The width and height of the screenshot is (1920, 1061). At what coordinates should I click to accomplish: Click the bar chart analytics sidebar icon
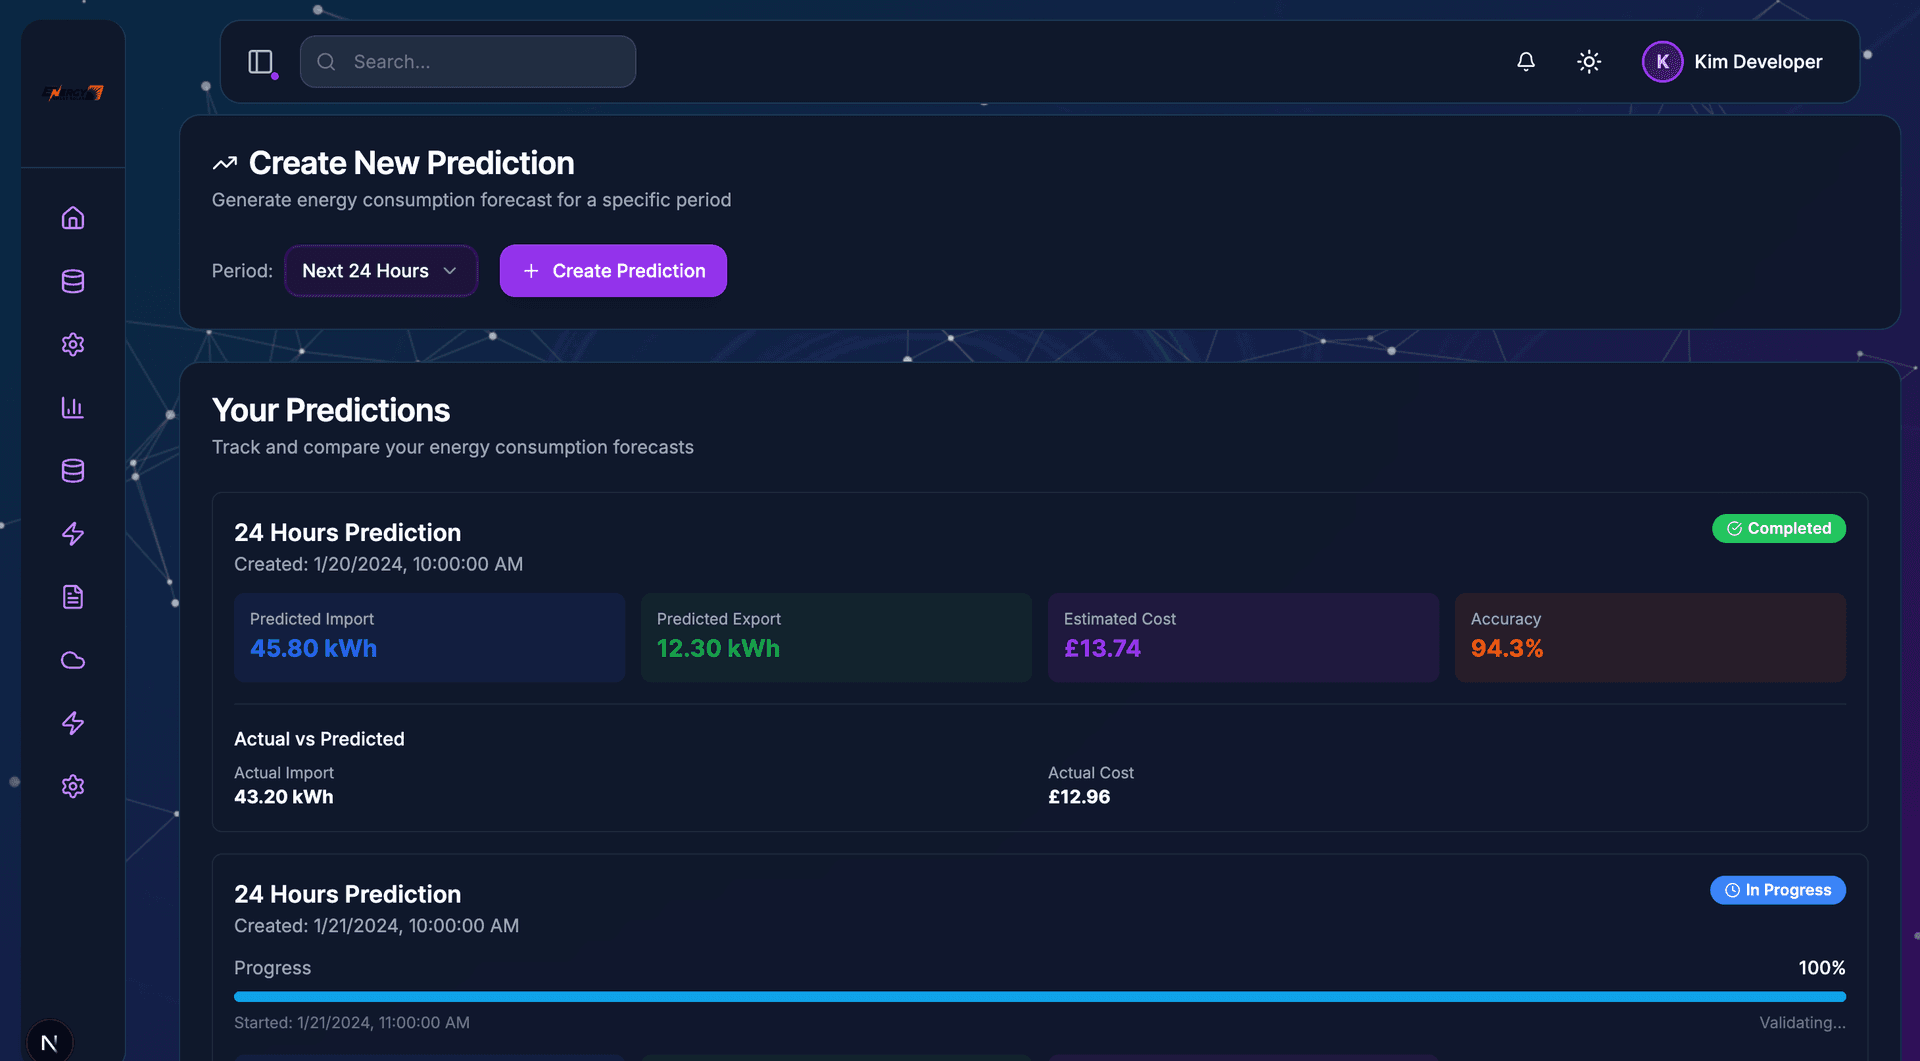[x=73, y=407]
